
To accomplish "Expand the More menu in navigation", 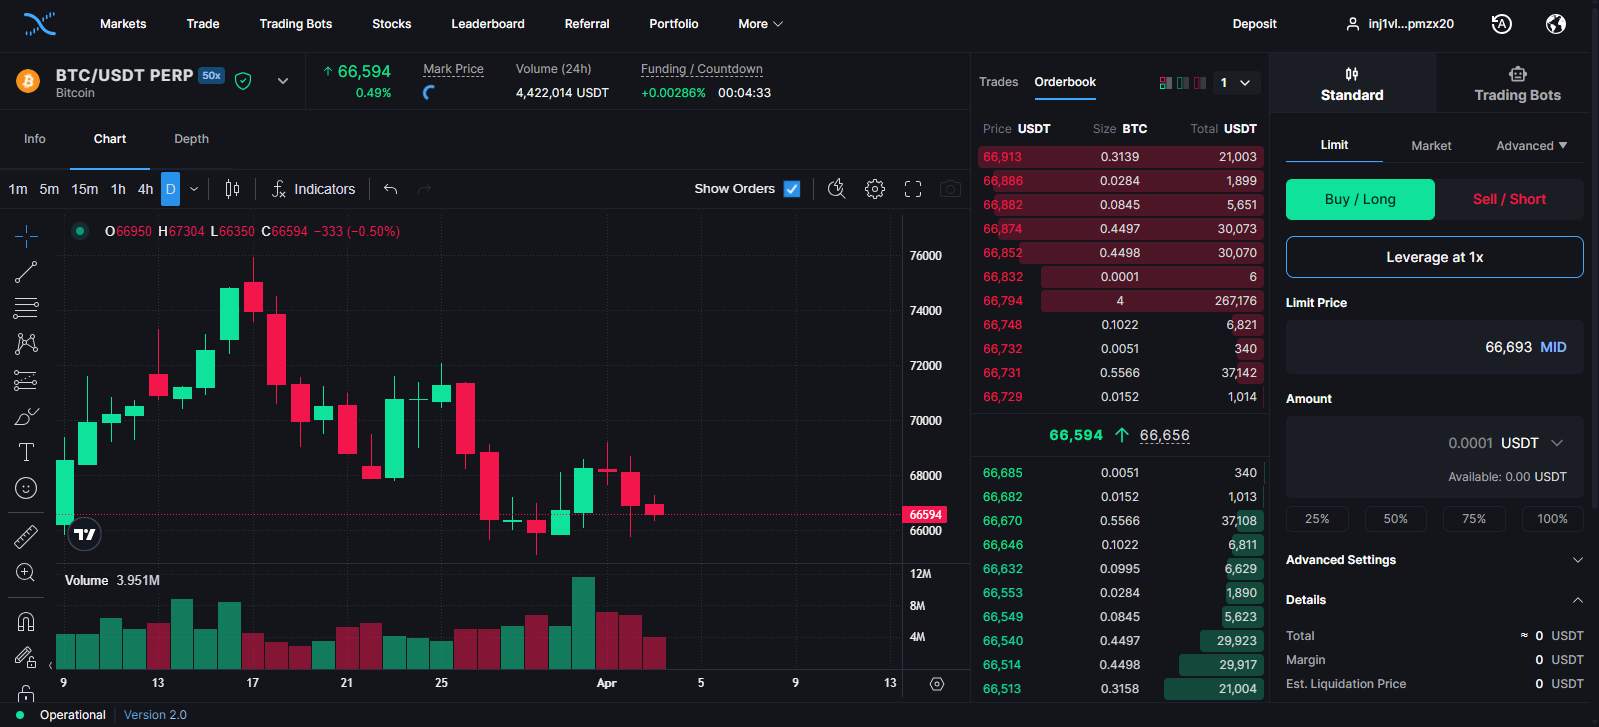I will [x=760, y=24].
